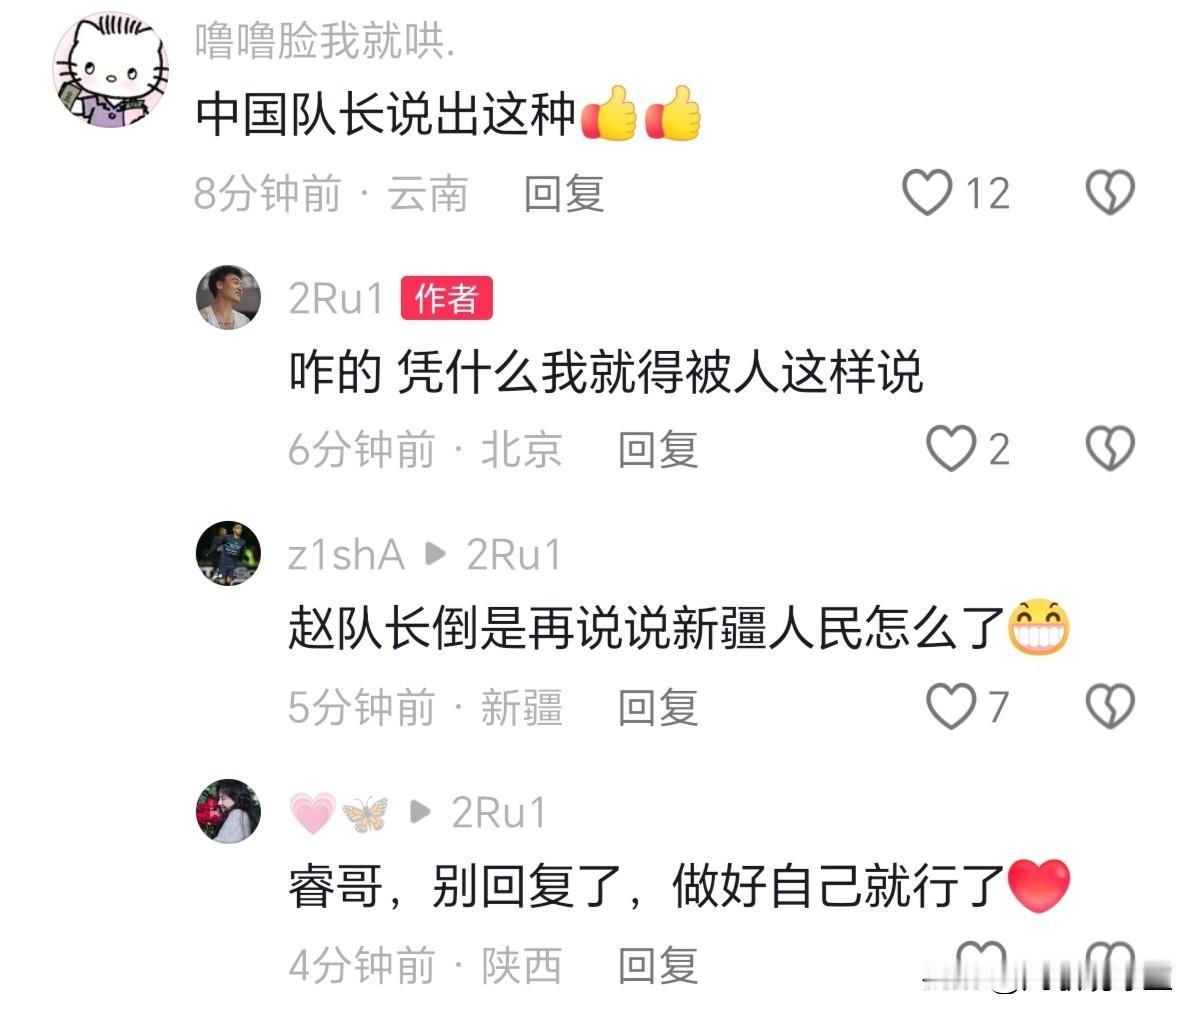
Task: Like 2Ru1's author reply
Action: tap(950, 448)
